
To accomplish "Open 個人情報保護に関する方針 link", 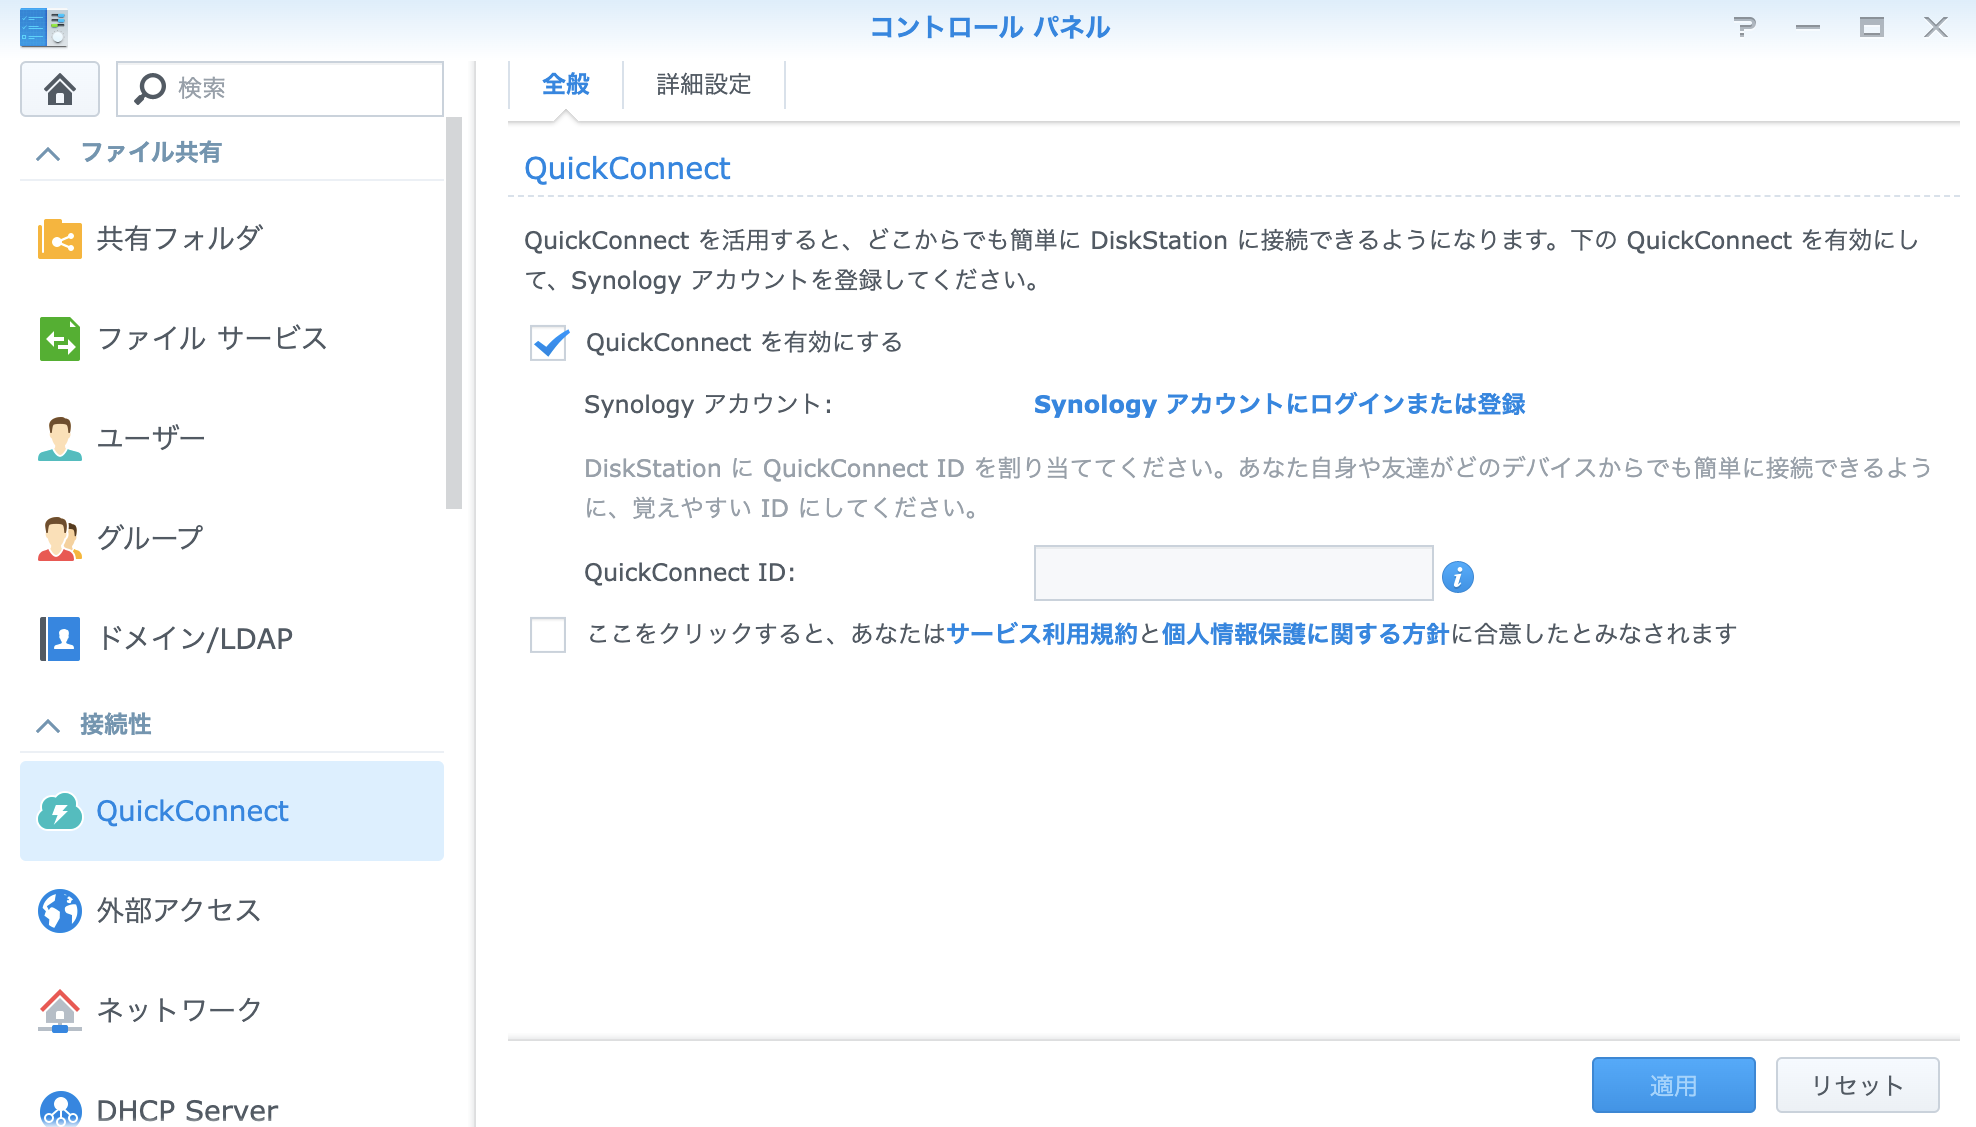I will (1305, 634).
